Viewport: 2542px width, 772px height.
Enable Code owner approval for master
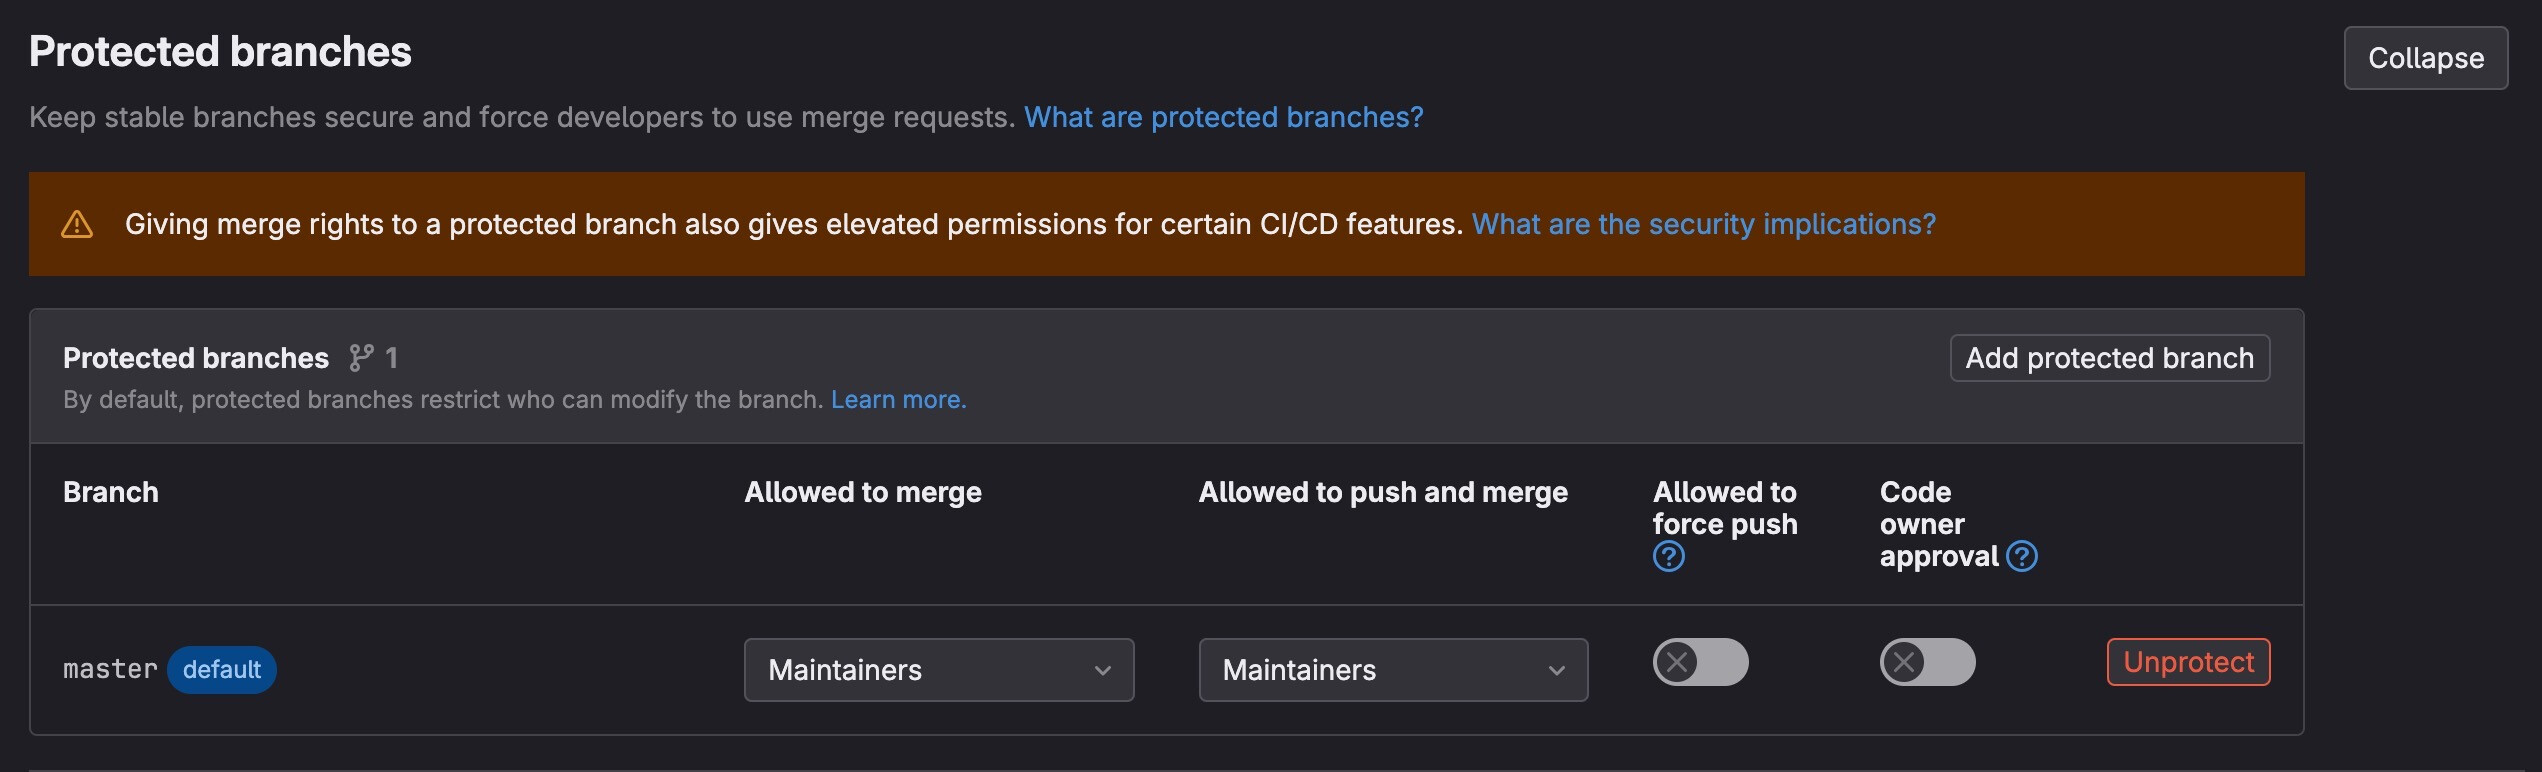1927,662
